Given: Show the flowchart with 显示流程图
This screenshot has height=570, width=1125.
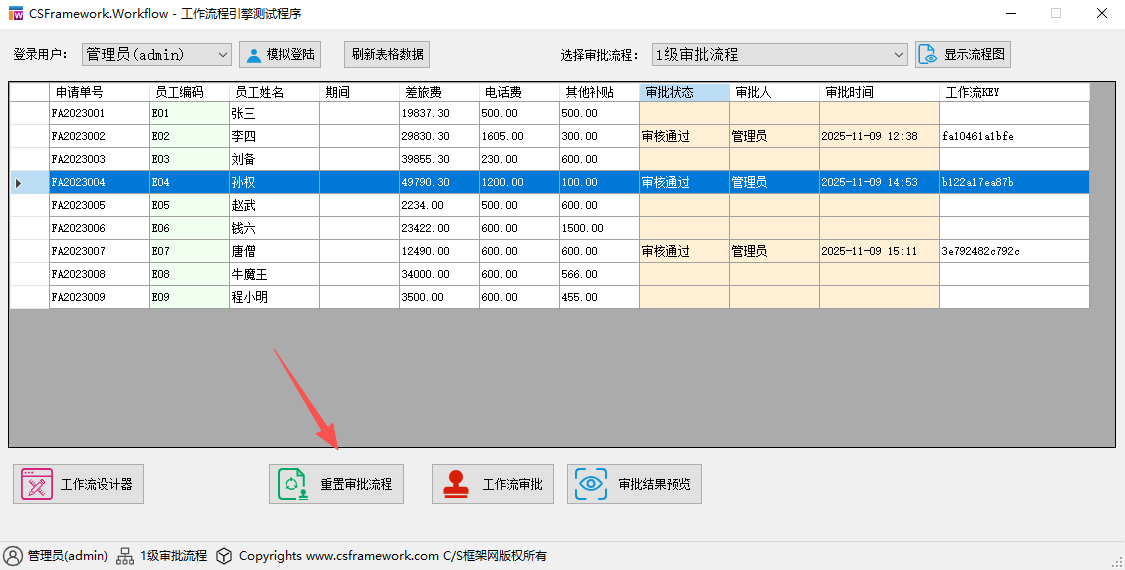Looking at the screenshot, I should [x=963, y=55].
